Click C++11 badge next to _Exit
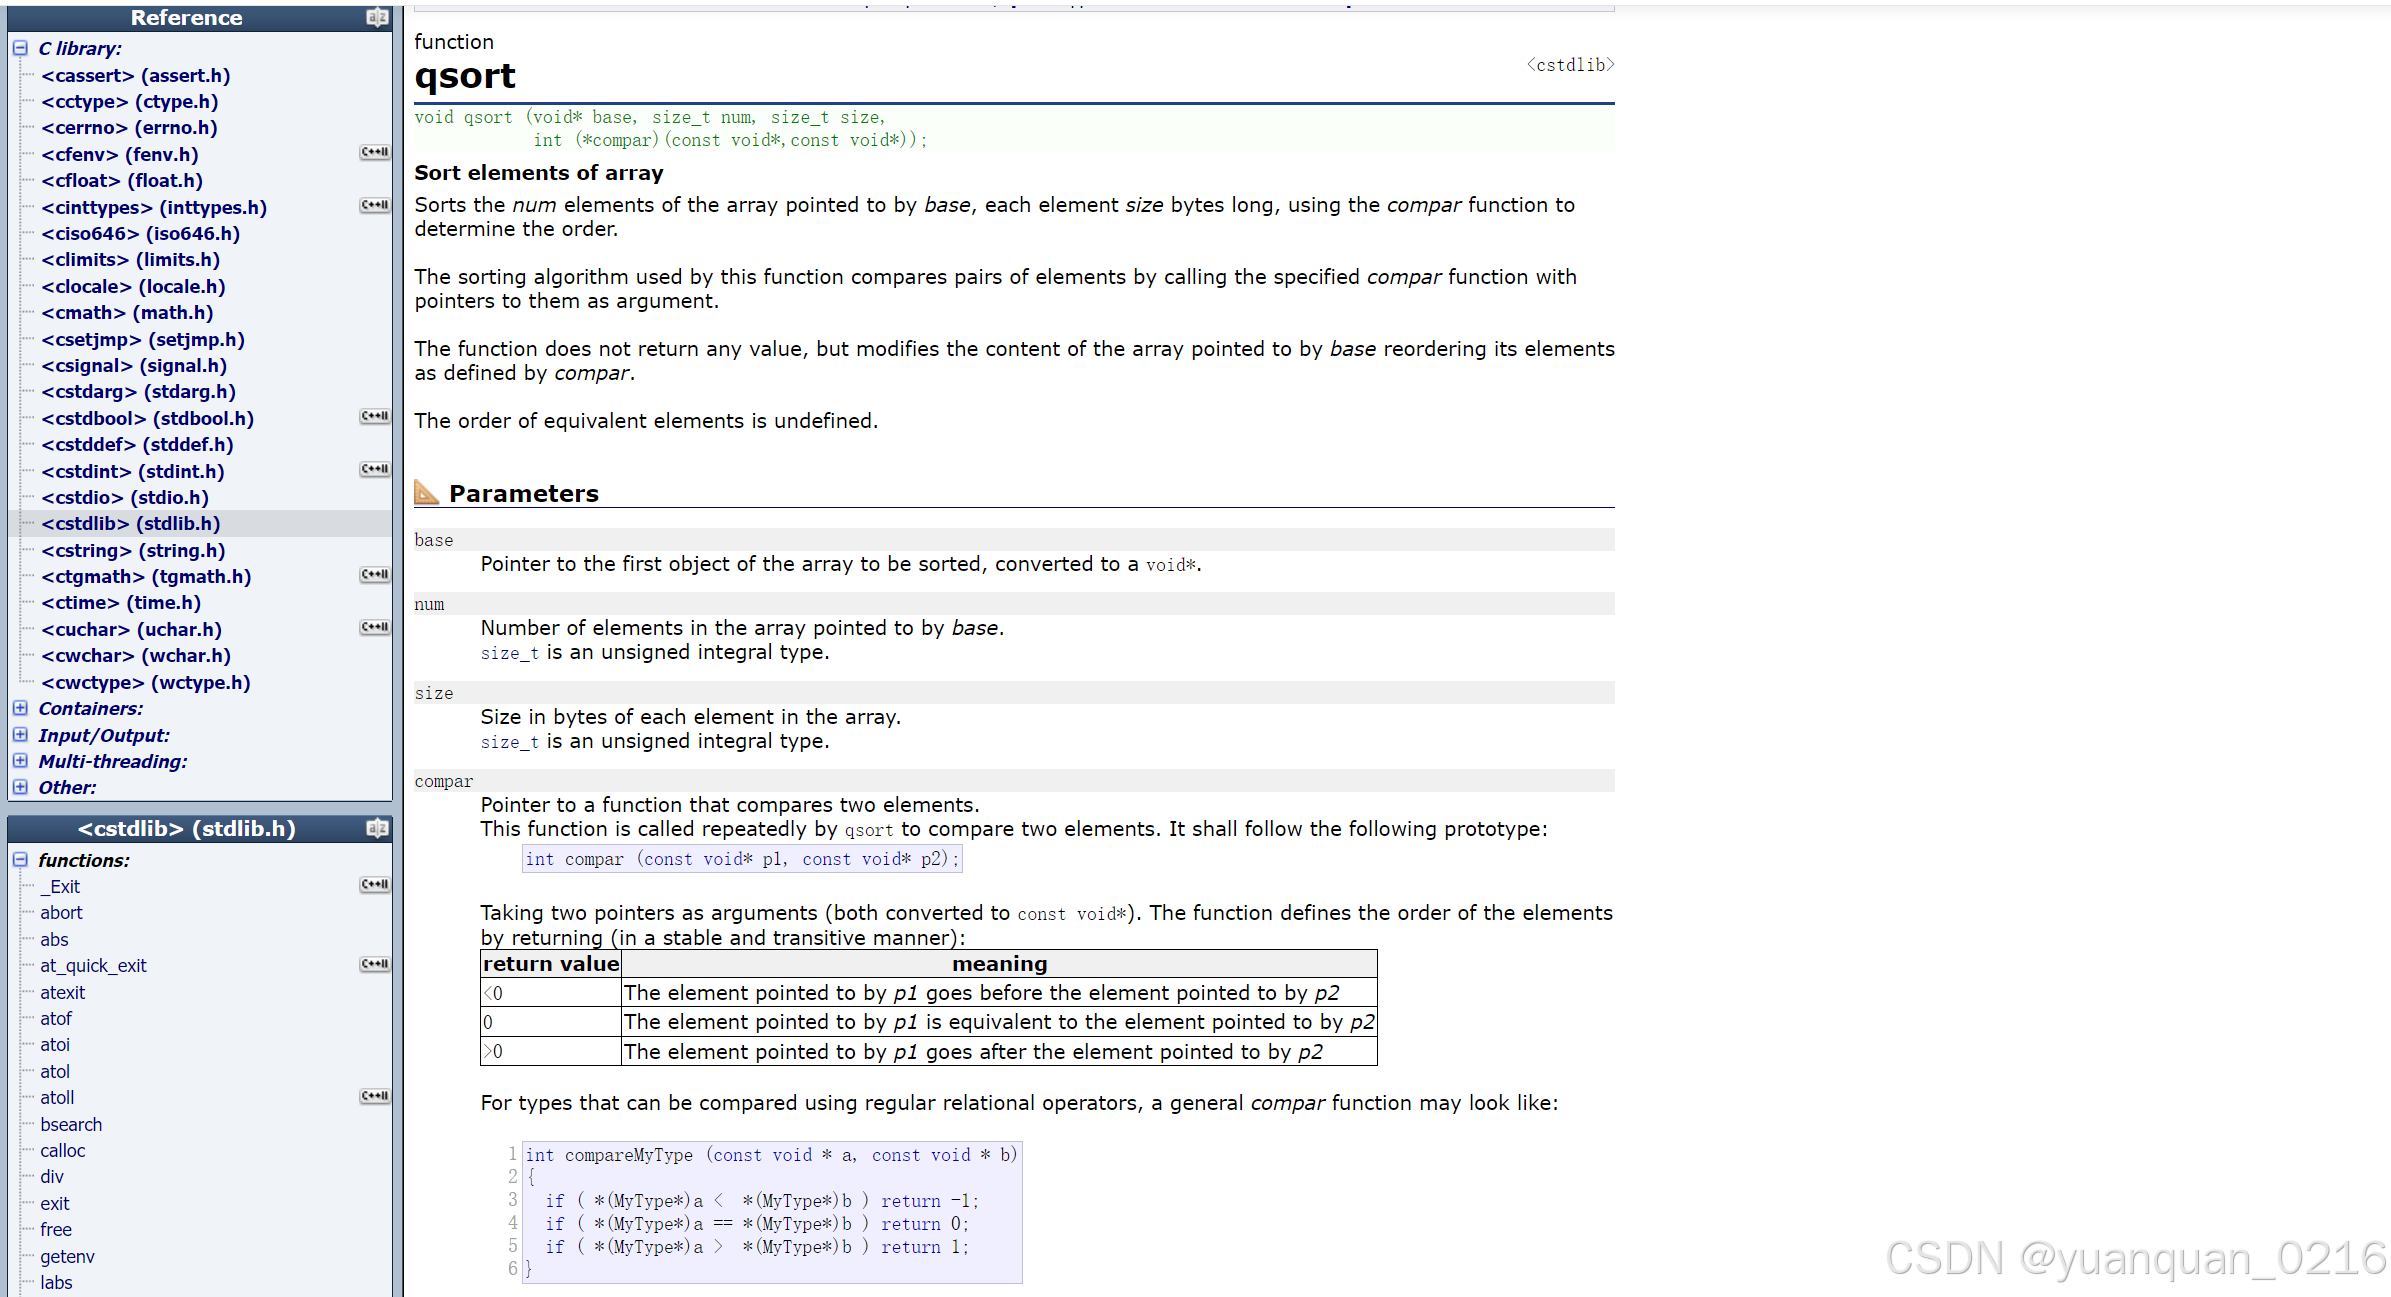This screenshot has width=2391, height=1297. coord(375,885)
